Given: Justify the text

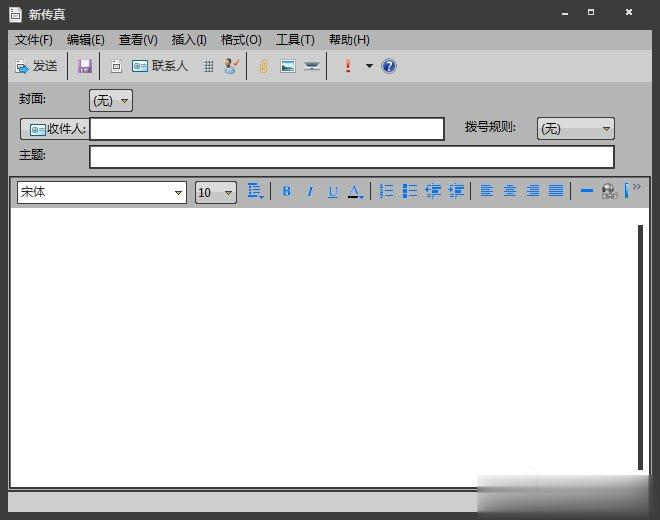Looking at the screenshot, I should tap(556, 191).
